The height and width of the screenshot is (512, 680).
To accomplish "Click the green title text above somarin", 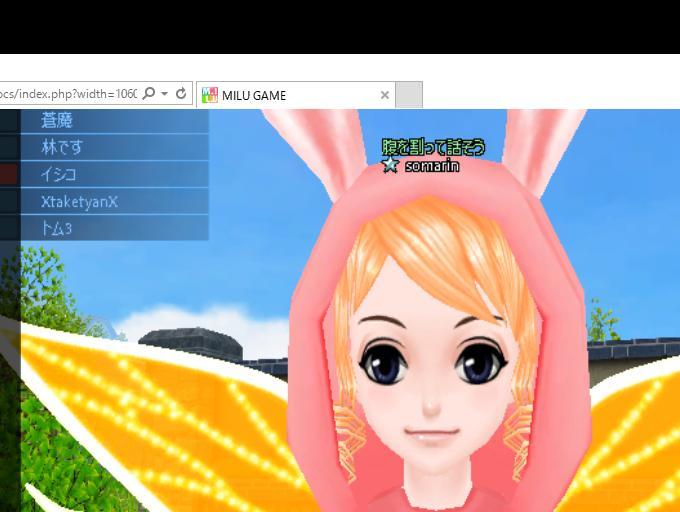I will point(433,147).
